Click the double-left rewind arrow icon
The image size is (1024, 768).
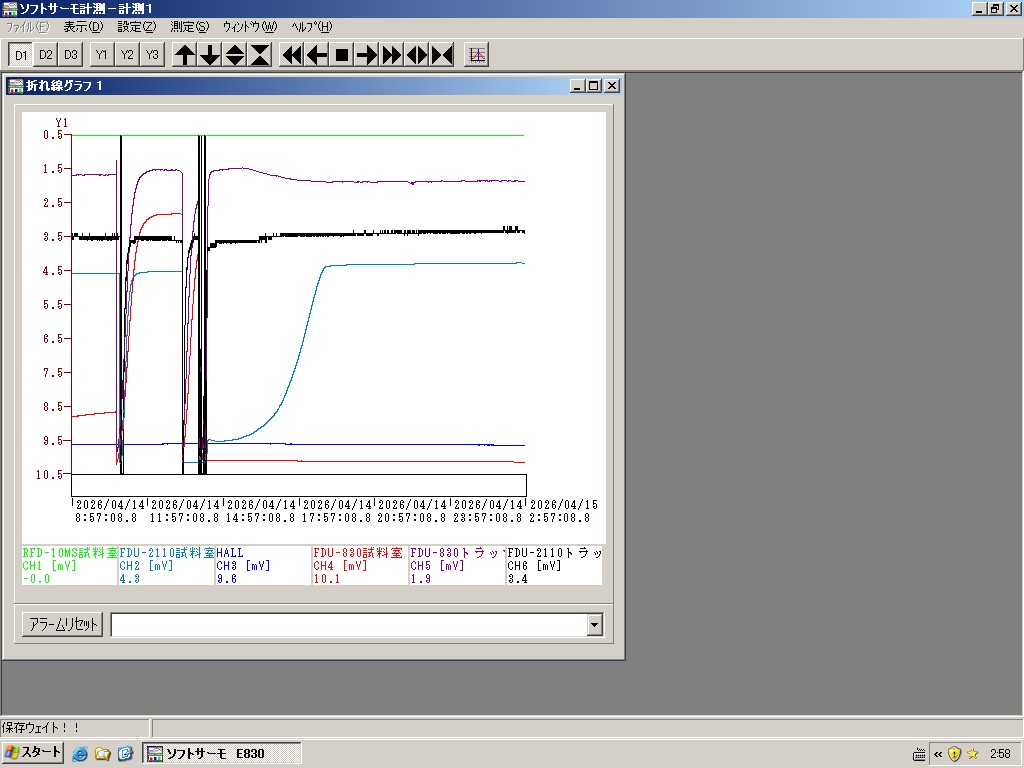click(292, 55)
